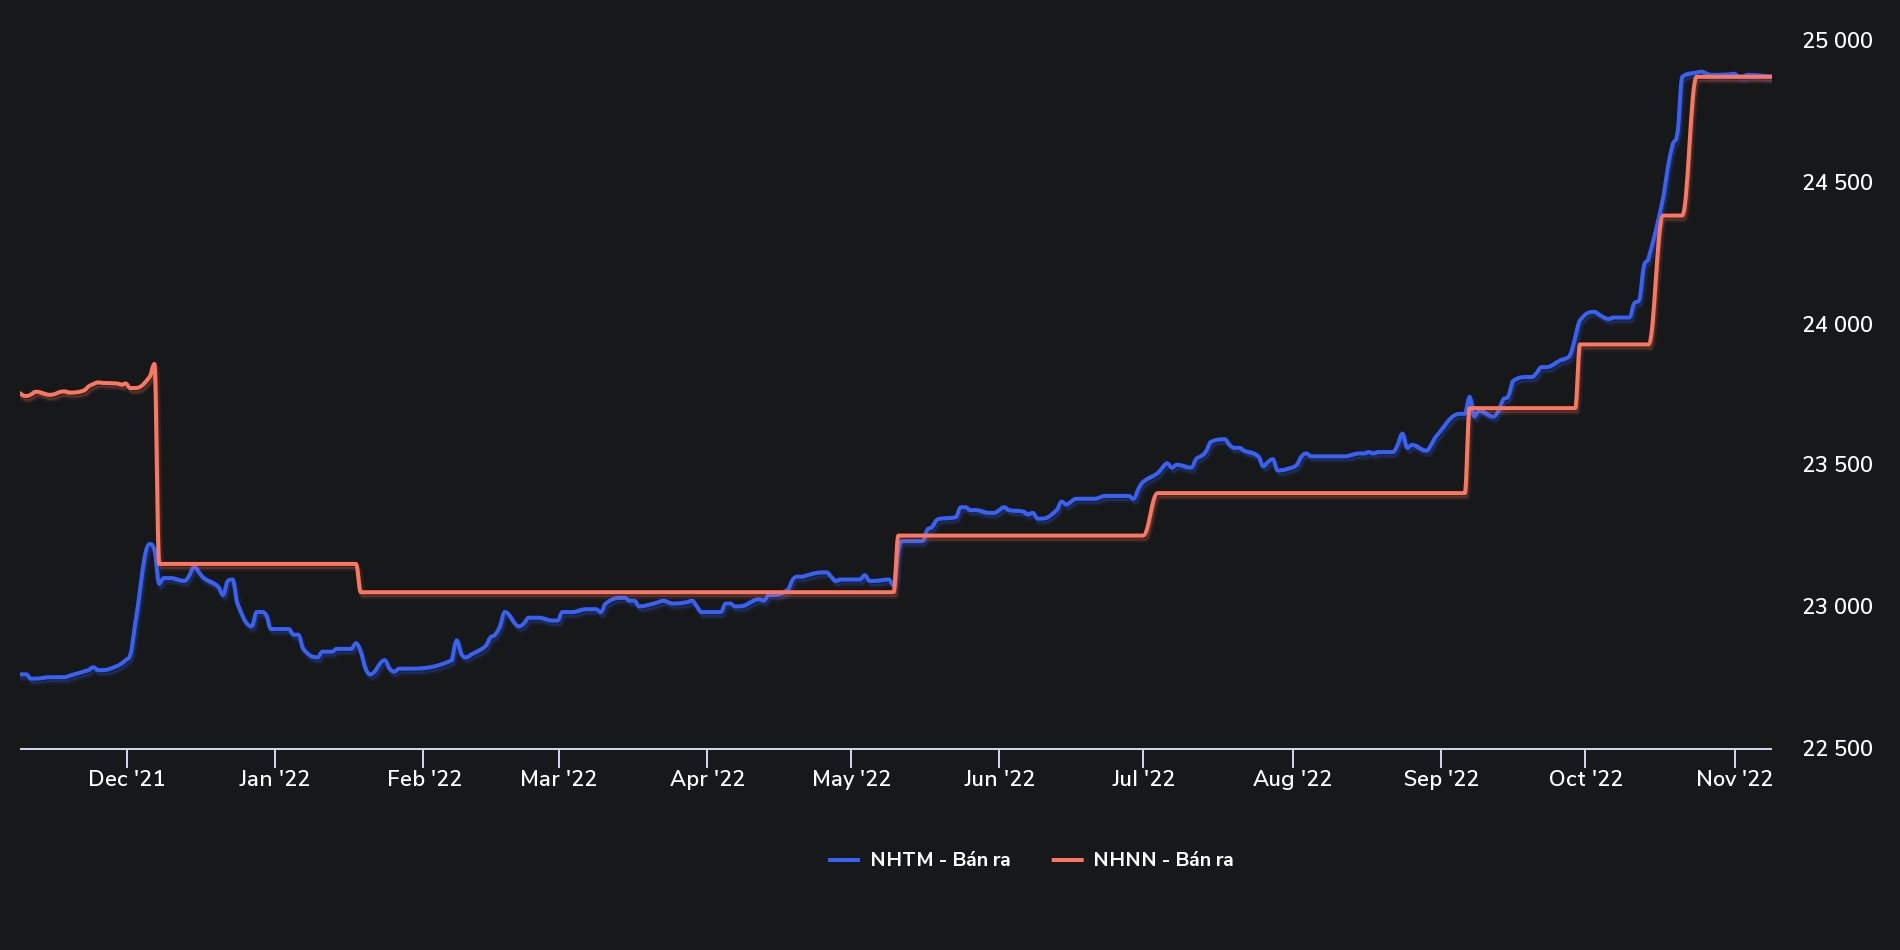
Task: Click the Oct '22 x-axis label
Action: pos(1585,779)
